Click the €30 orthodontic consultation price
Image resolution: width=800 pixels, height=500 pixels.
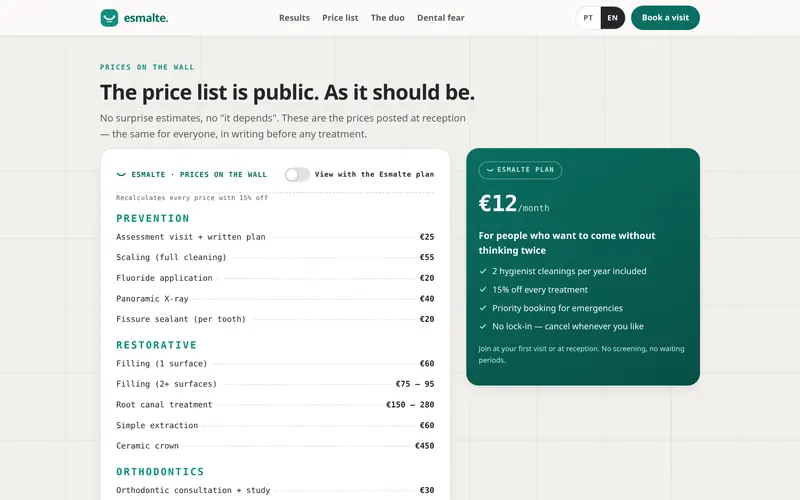coord(427,490)
